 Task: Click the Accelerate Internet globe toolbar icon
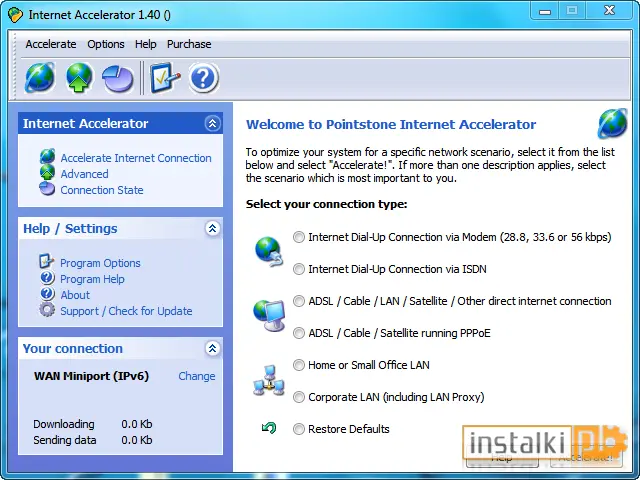pyautogui.click(x=39, y=78)
